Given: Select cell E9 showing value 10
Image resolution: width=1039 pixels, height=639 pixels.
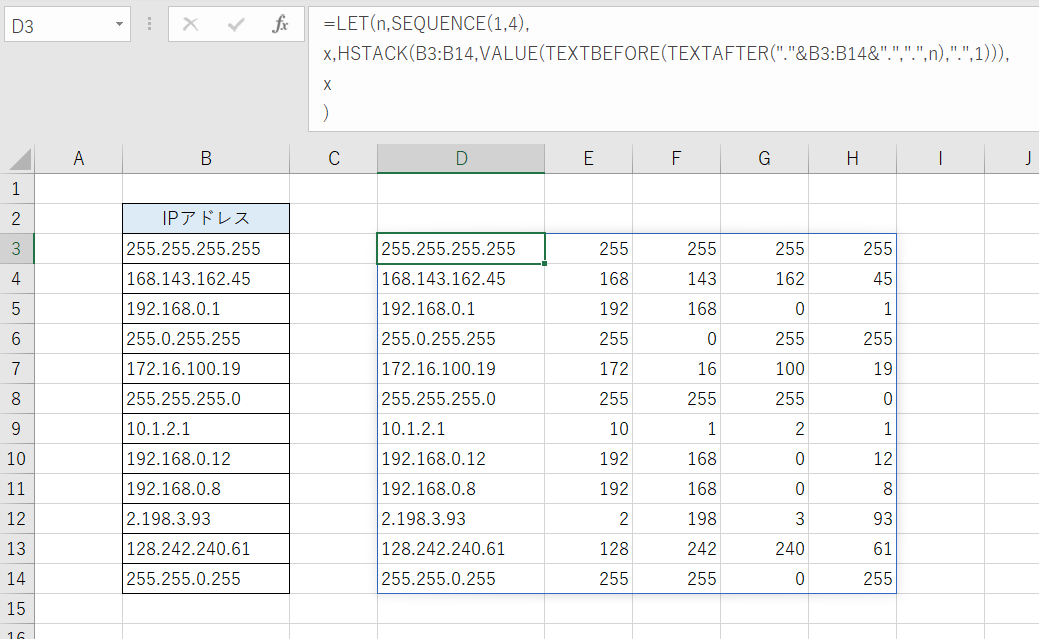Looking at the screenshot, I should click(x=588, y=428).
